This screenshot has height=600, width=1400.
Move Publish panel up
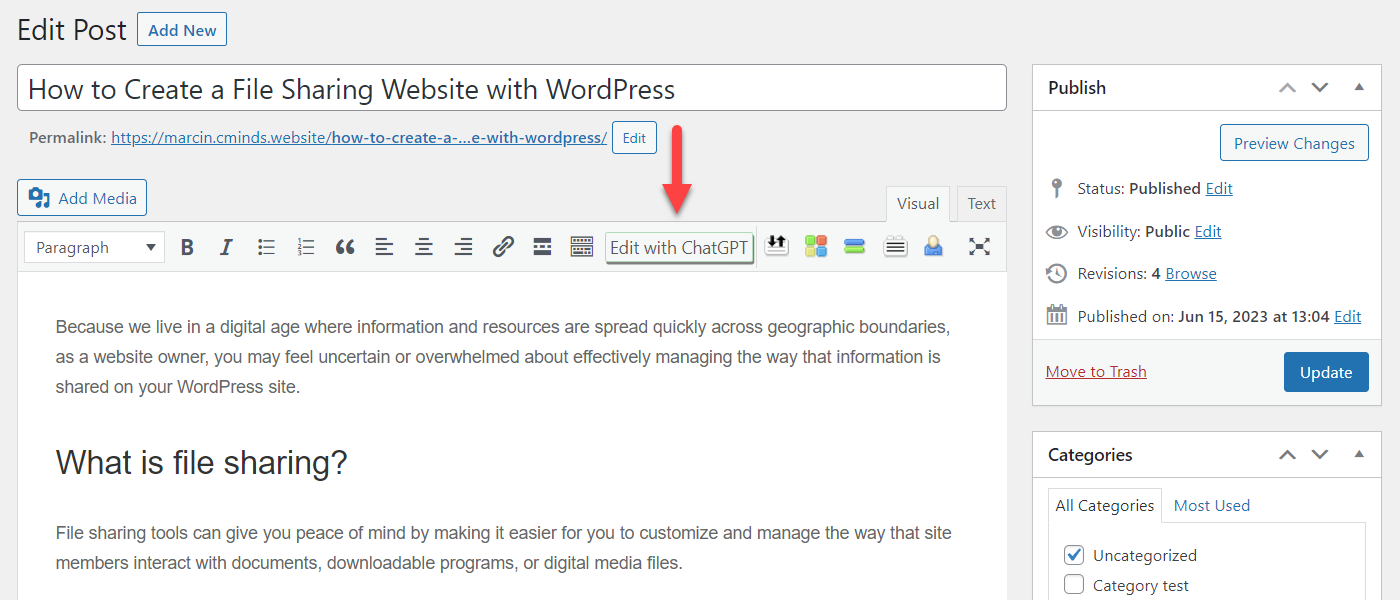coord(1288,88)
